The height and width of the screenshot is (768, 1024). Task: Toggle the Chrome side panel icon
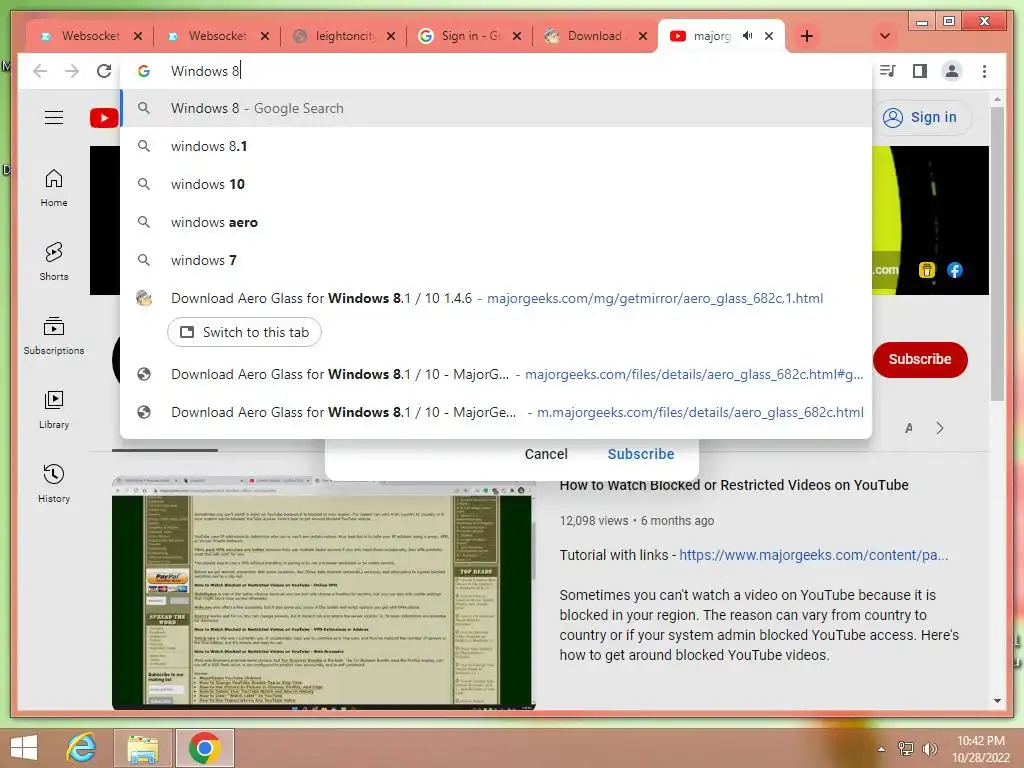[x=920, y=71]
